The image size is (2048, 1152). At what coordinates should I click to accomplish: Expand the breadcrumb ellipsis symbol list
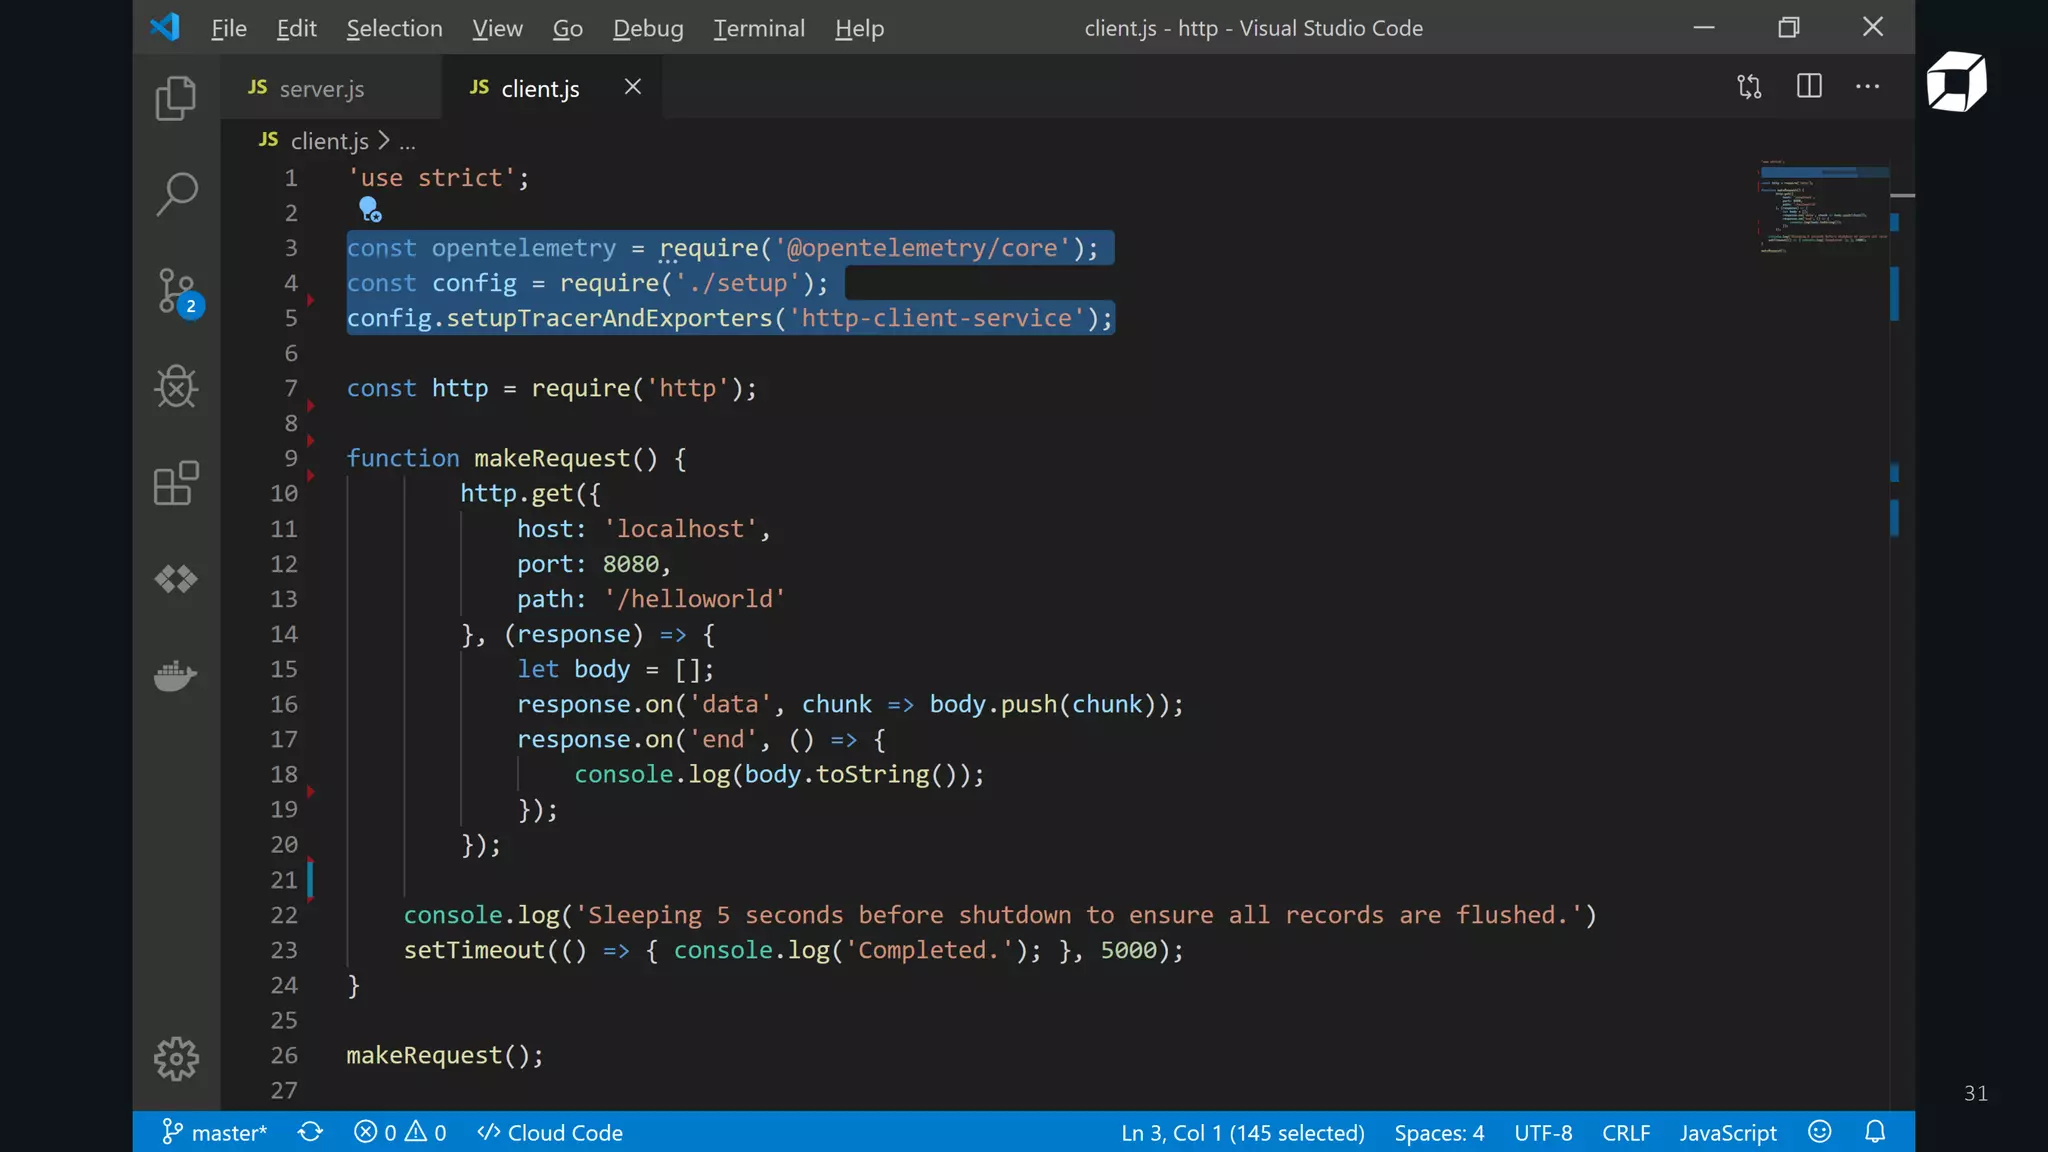[x=407, y=143]
